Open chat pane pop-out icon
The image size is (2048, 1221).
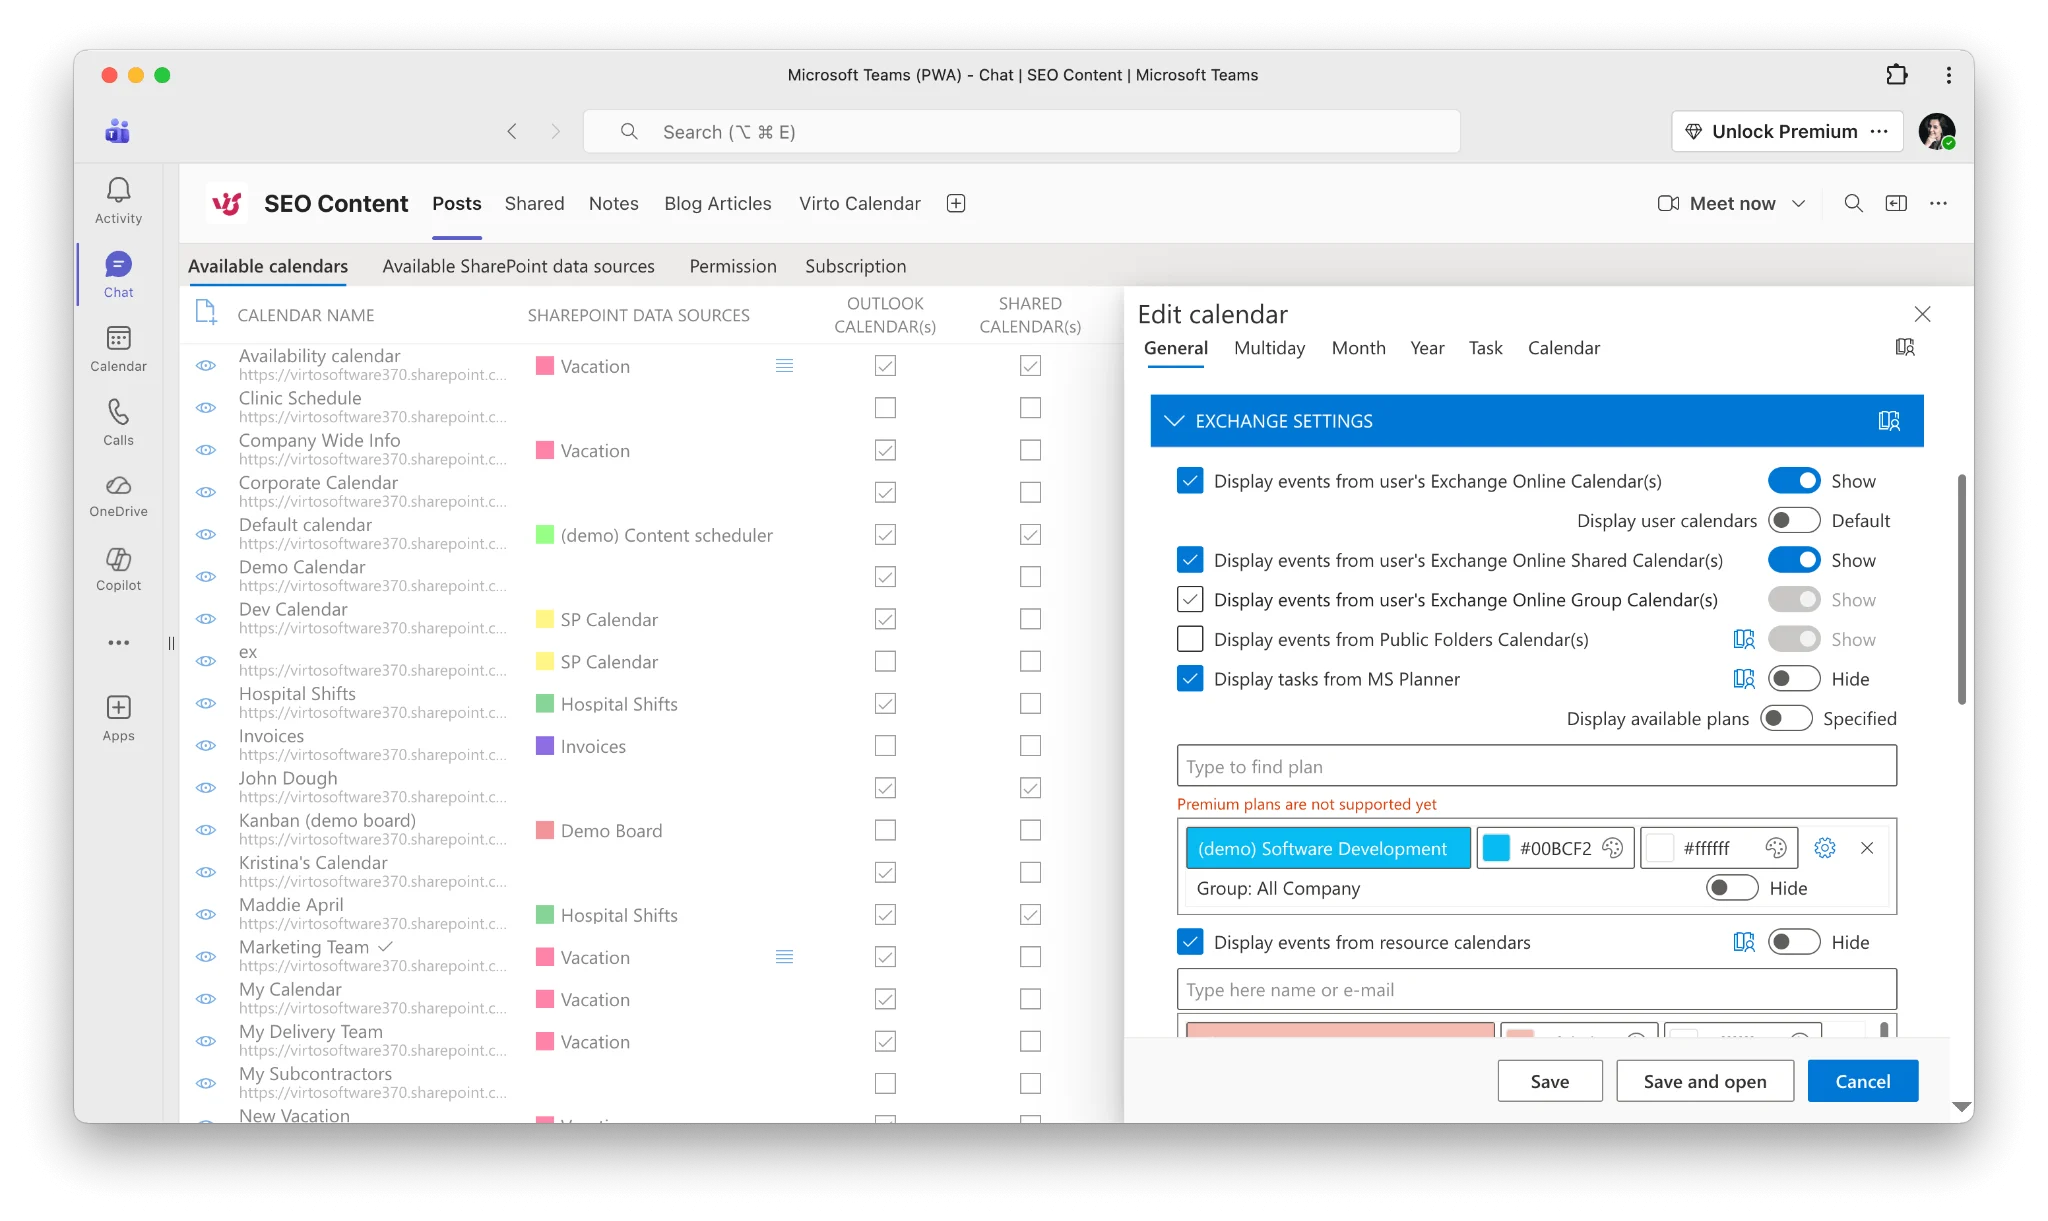pyautogui.click(x=1896, y=203)
